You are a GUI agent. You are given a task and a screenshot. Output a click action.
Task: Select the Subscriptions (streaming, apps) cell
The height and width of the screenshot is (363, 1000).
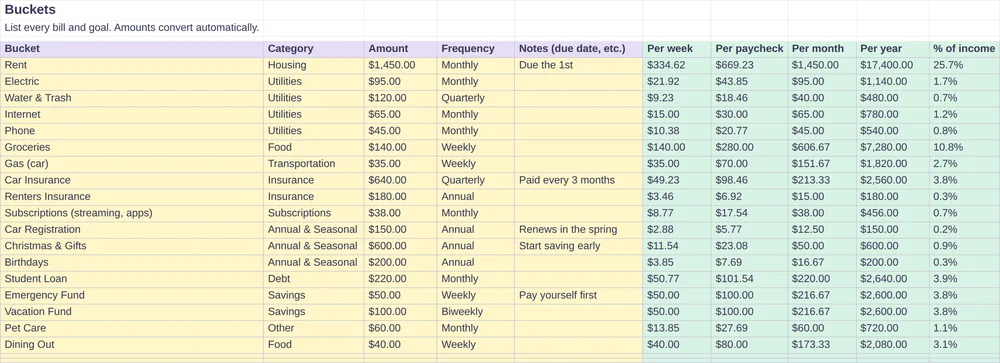[131, 213]
